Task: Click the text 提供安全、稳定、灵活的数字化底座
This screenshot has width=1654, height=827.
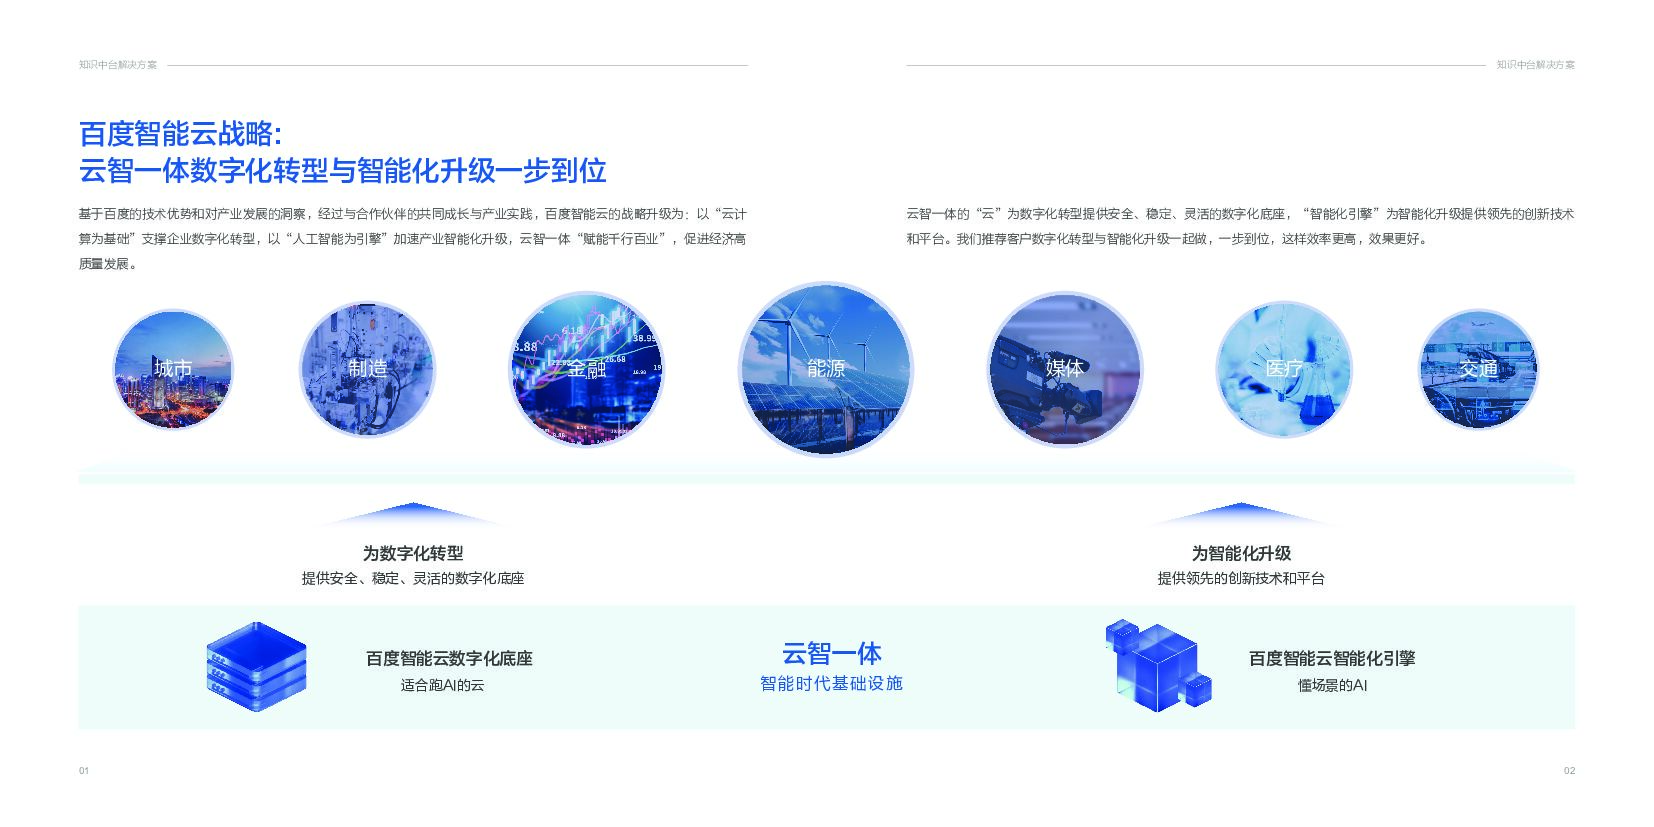Action: coord(413,578)
